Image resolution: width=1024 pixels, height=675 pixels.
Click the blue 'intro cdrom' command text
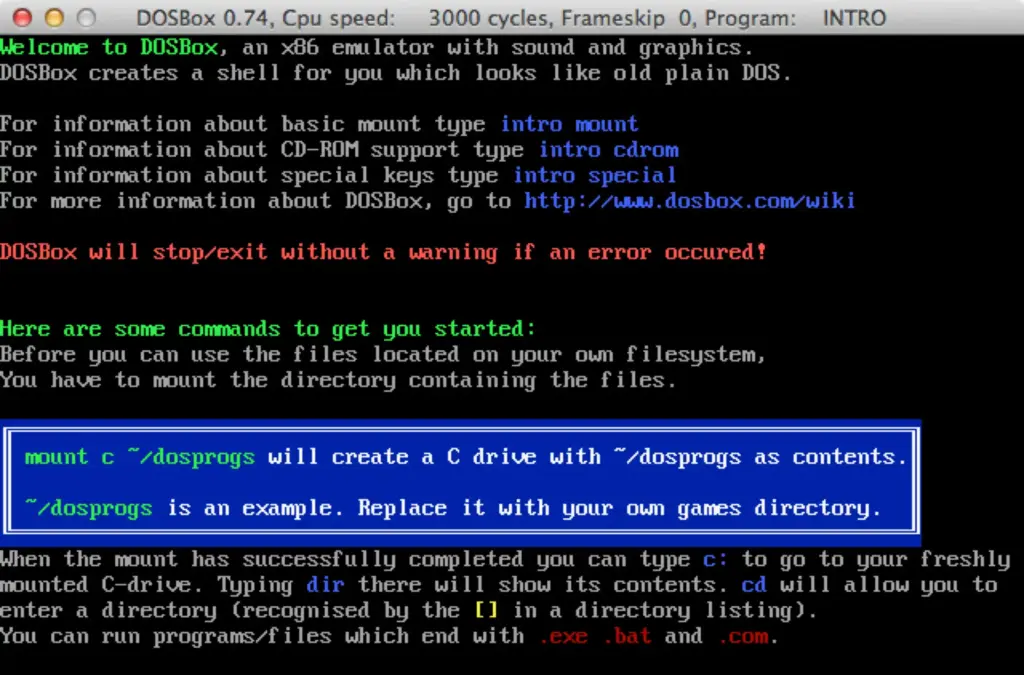click(x=609, y=149)
